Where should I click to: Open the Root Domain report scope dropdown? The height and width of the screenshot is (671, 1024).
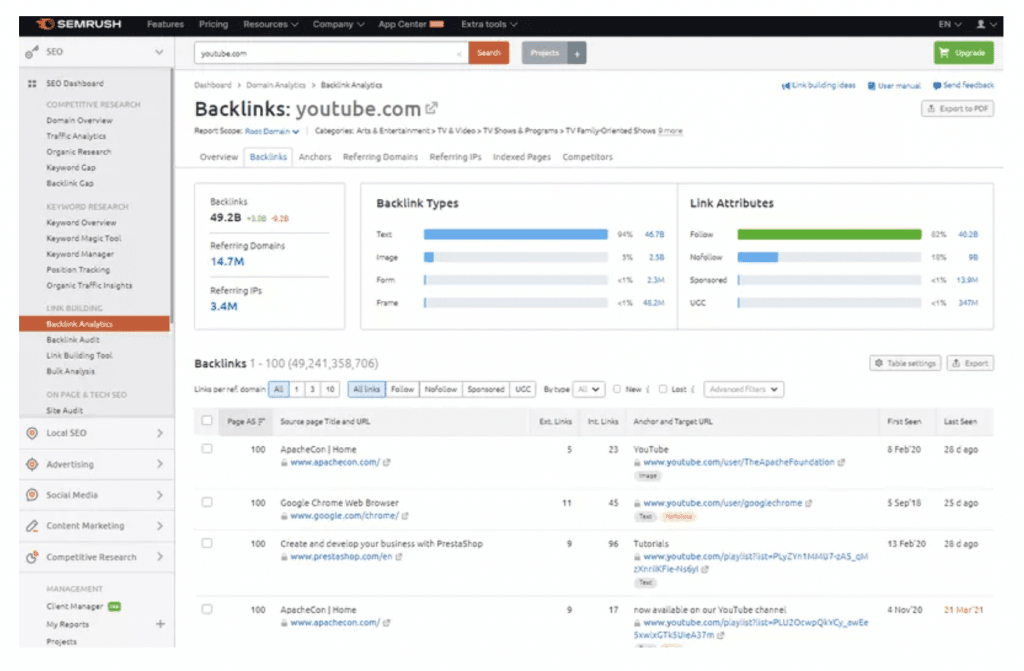[272, 131]
